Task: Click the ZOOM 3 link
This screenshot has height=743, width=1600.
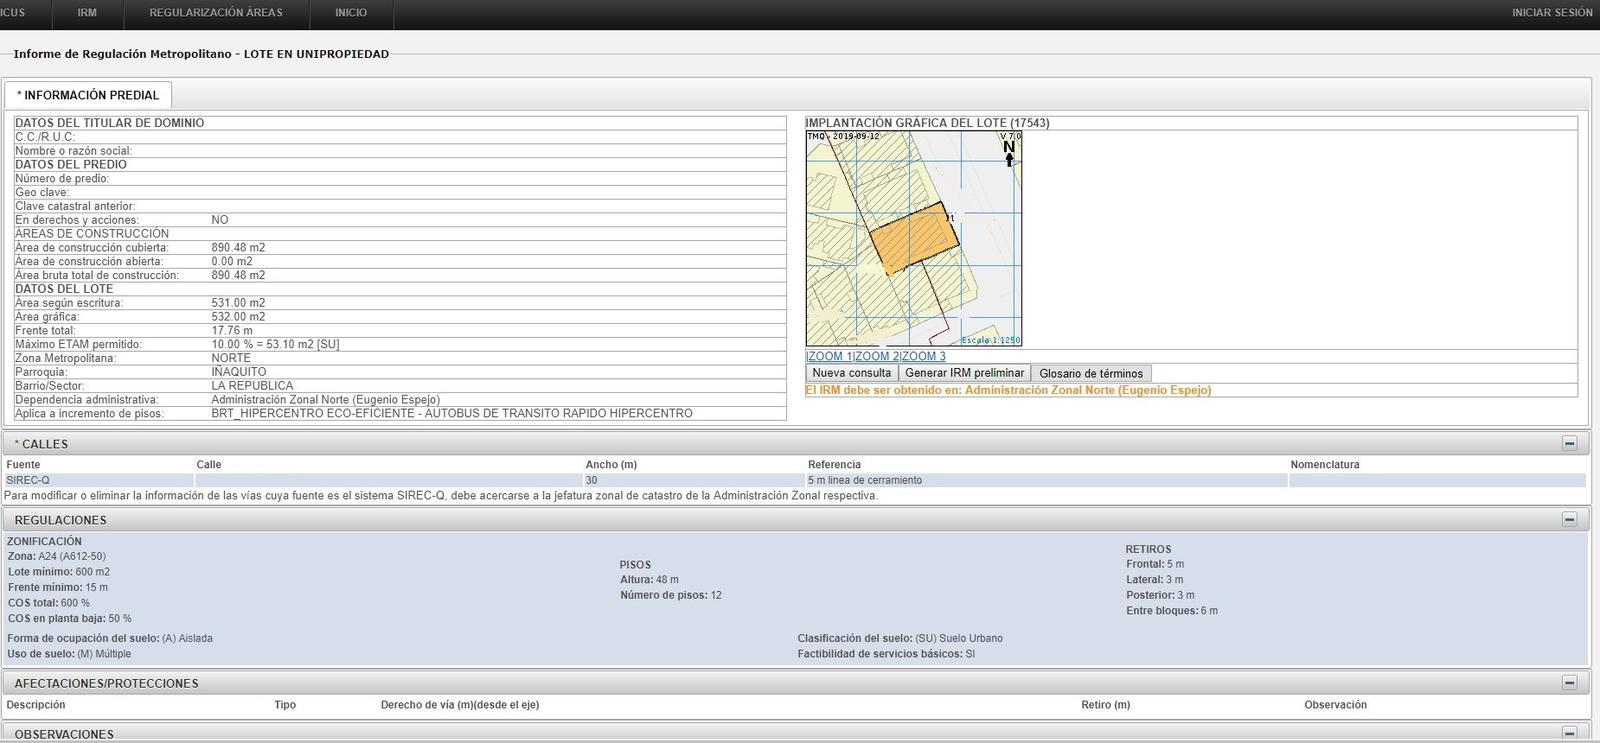Action: point(922,356)
